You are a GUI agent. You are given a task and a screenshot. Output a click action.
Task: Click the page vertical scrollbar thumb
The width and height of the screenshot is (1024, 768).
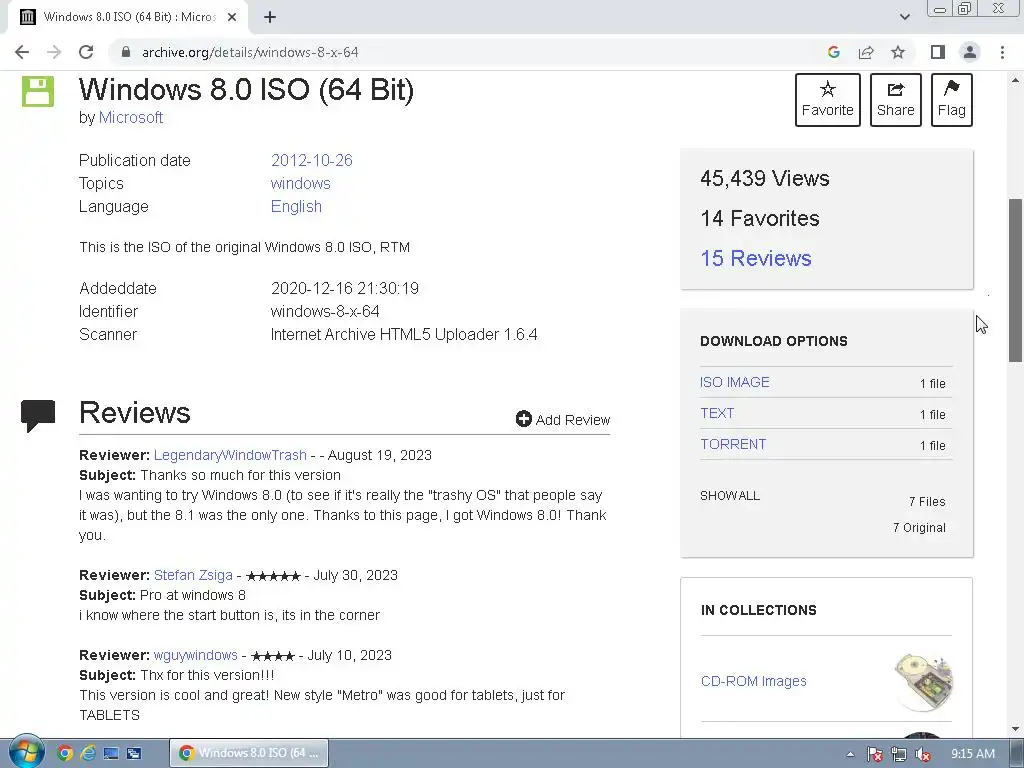(x=1016, y=280)
